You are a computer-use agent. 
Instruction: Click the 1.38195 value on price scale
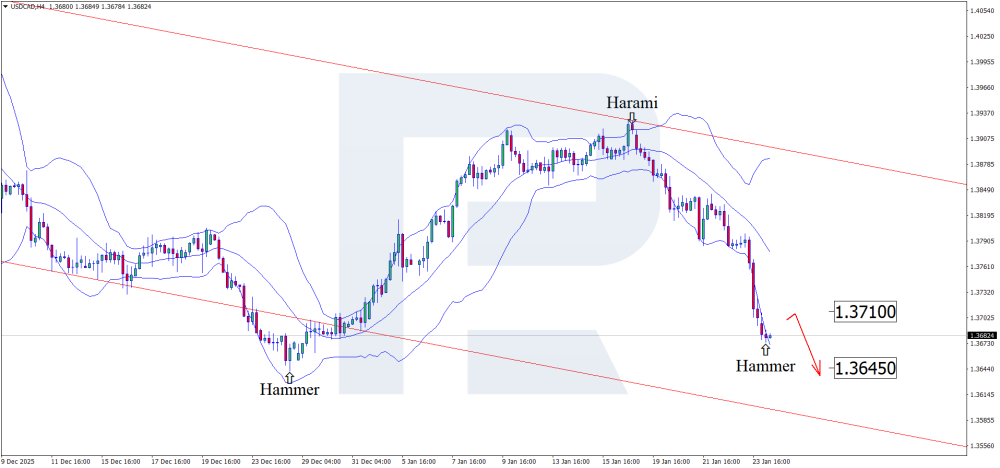[980, 215]
